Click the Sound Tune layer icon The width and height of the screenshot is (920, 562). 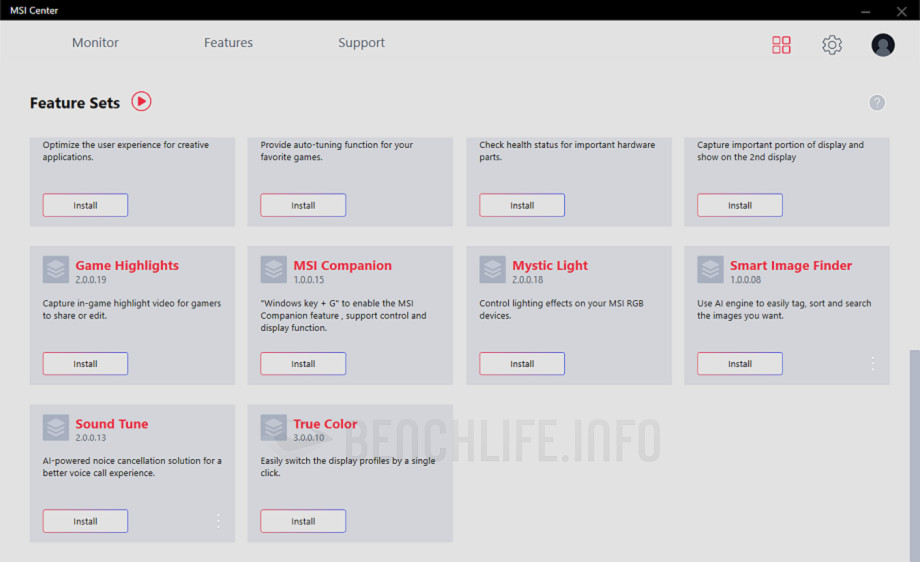point(56,428)
